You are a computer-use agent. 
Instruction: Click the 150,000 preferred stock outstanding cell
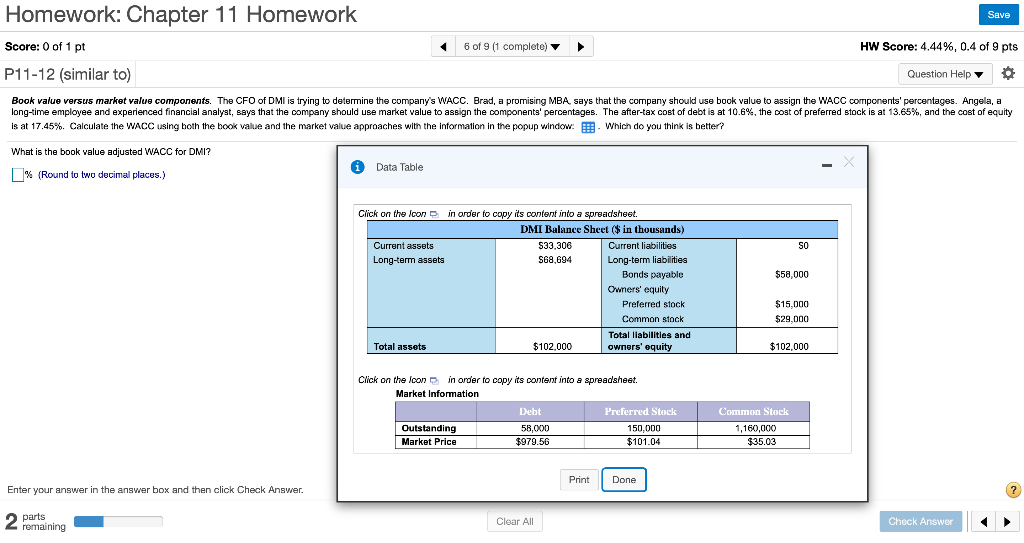click(644, 429)
